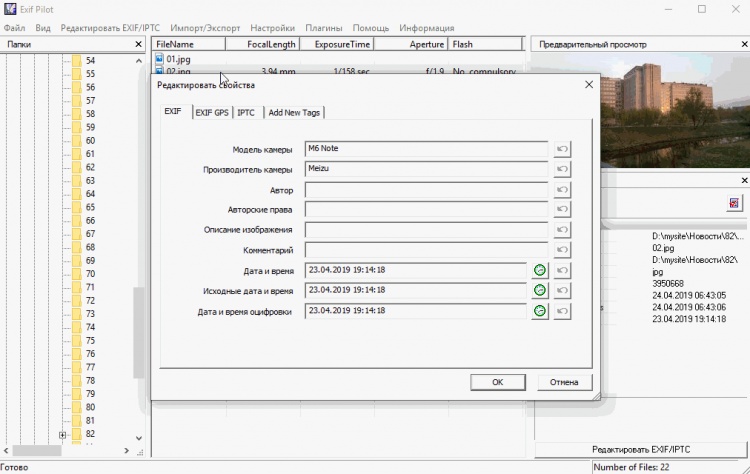Click the image file icon of 01.jpg
Viewport: 750px width, 474px height.
[159, 59]
